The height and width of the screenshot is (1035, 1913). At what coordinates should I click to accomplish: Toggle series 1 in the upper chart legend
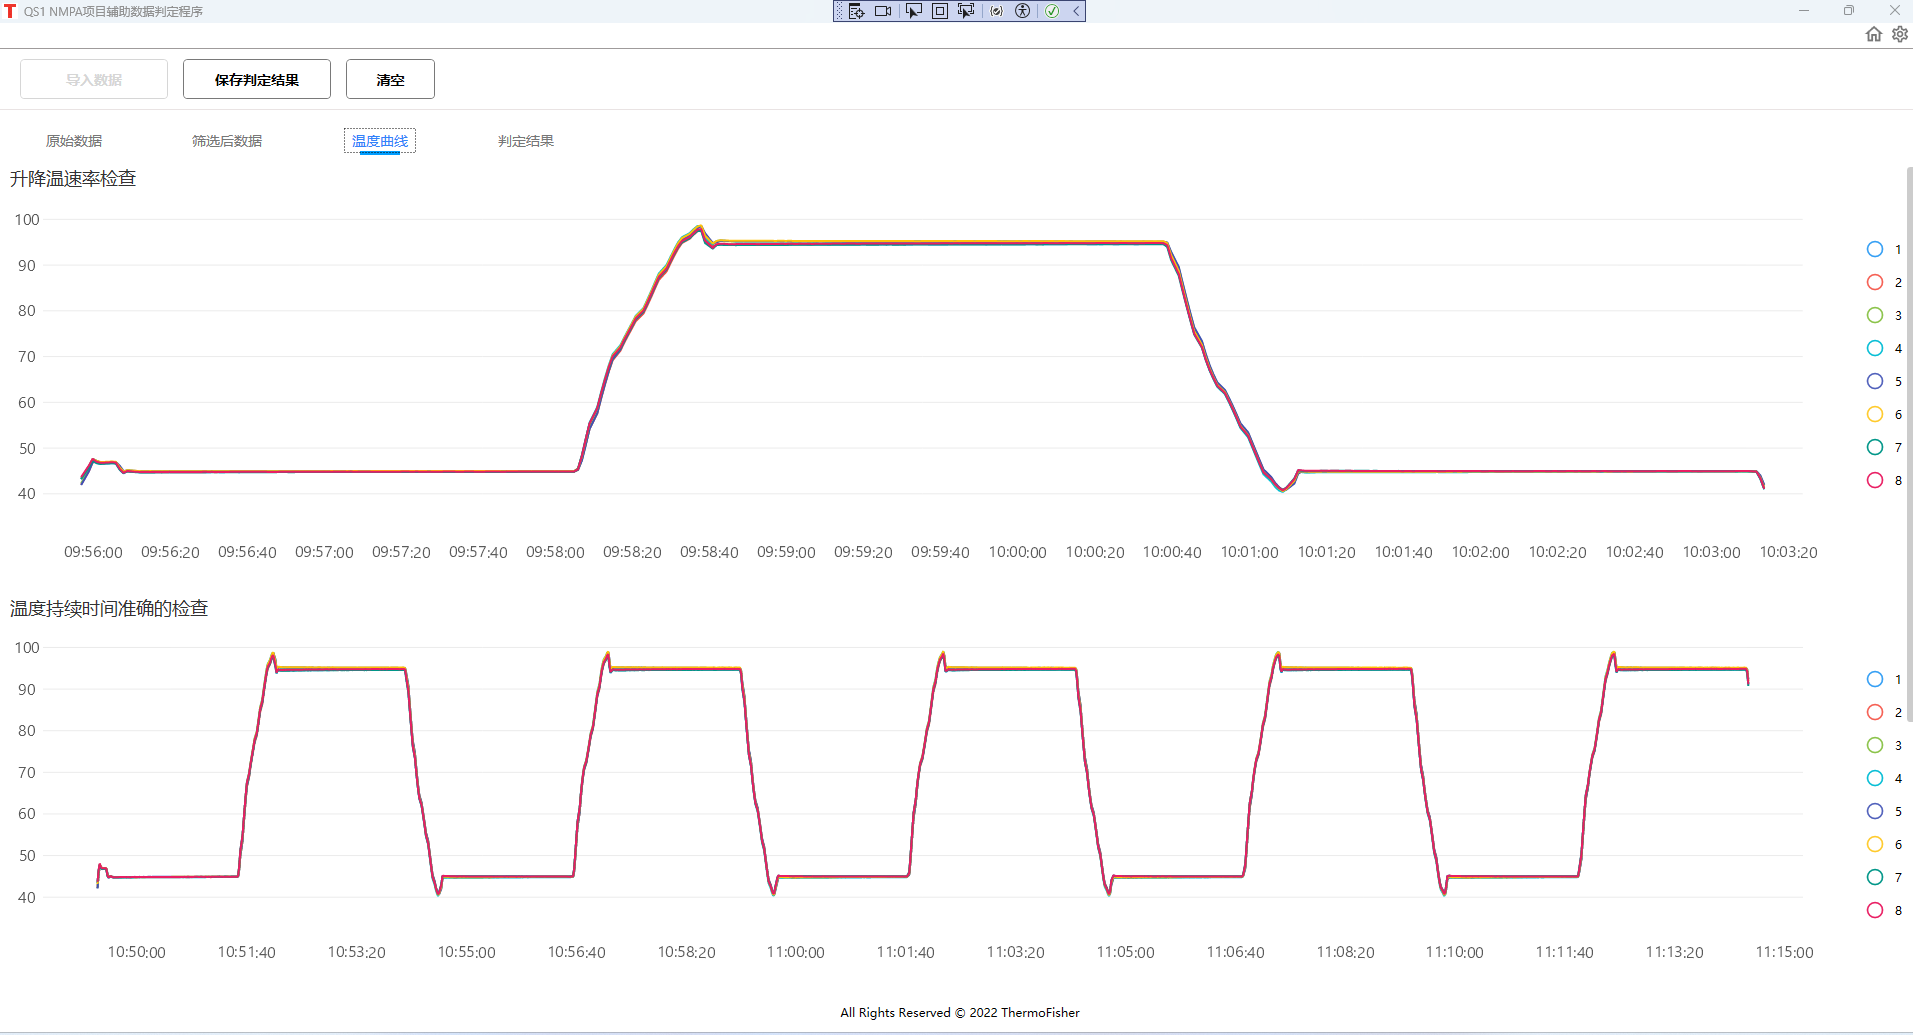coord(1884,249)
